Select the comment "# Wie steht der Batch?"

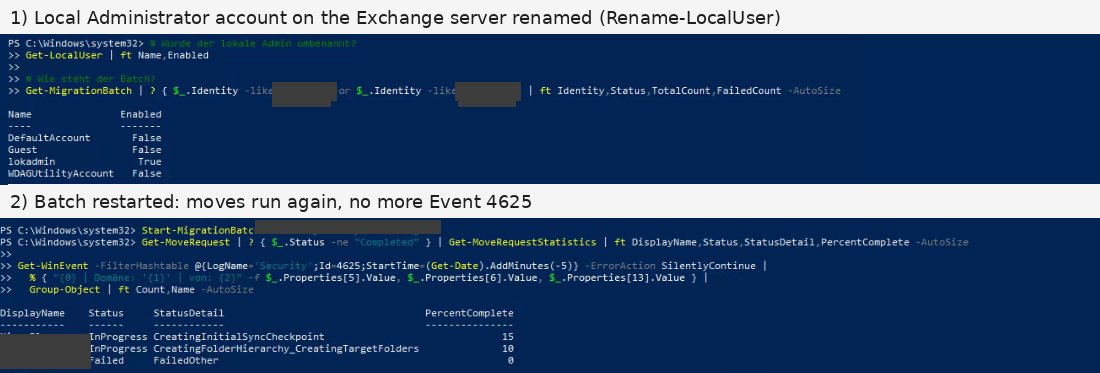pyautogui.click(x=90, y=79)
